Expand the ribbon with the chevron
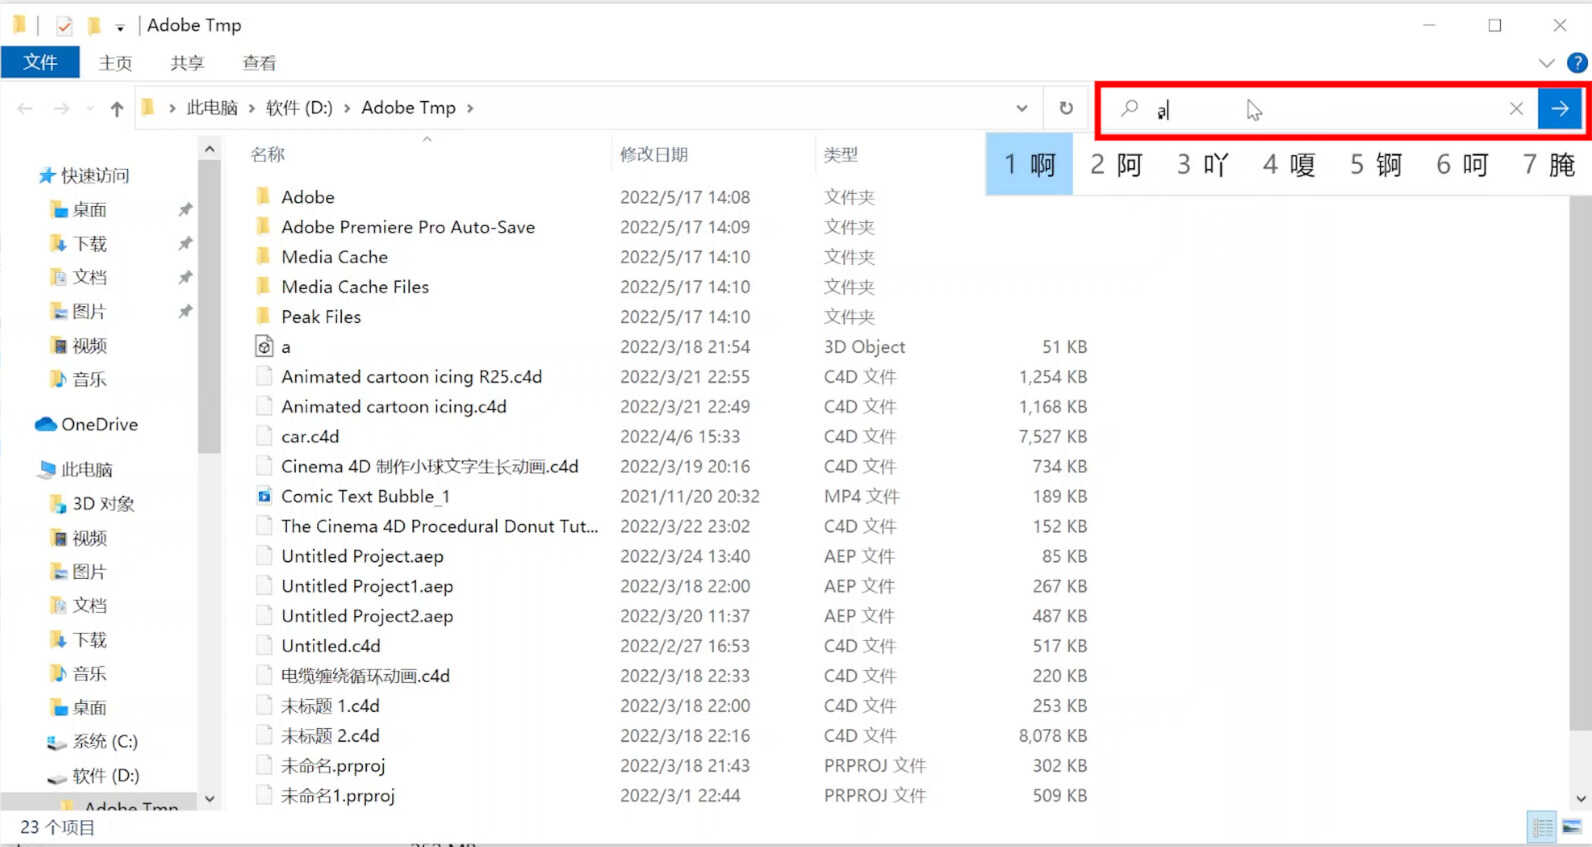Screen dimensions: 1592x847 1546,63
